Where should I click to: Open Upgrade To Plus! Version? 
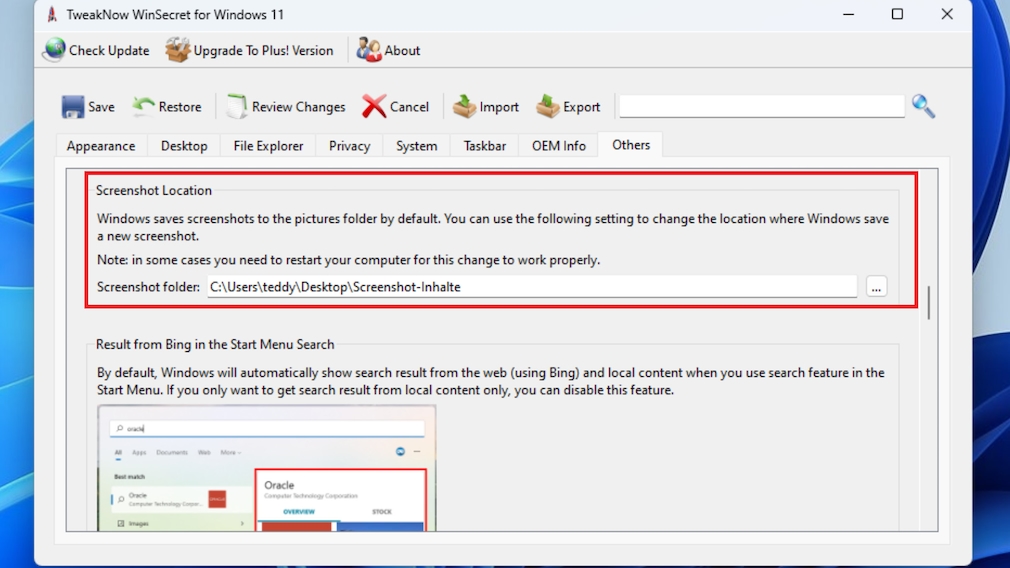(x=249, y=50)
